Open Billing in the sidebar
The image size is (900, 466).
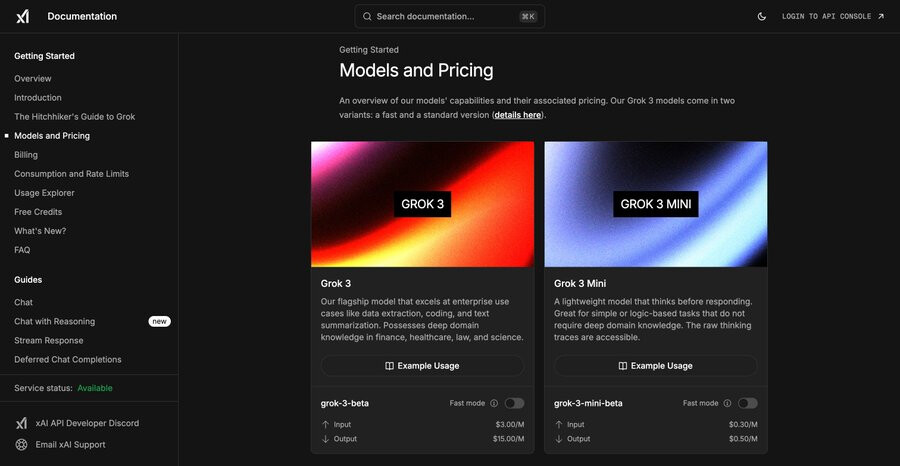(x=26, y=155)
